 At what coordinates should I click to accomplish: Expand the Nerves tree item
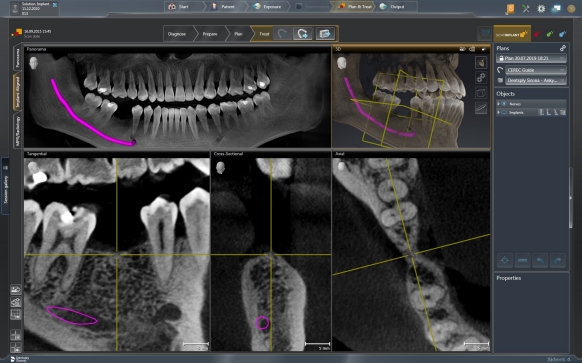coord(498,104)
